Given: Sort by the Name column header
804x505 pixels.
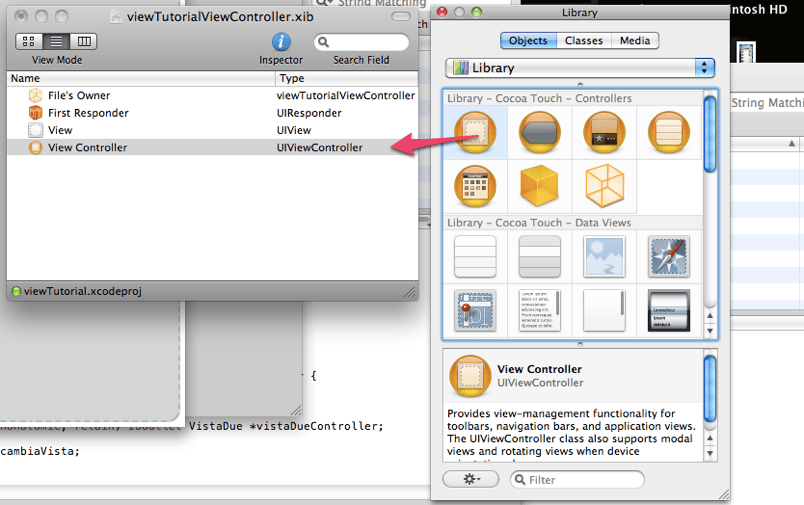Looking at the screenshot, I should (x=141, y=78).
